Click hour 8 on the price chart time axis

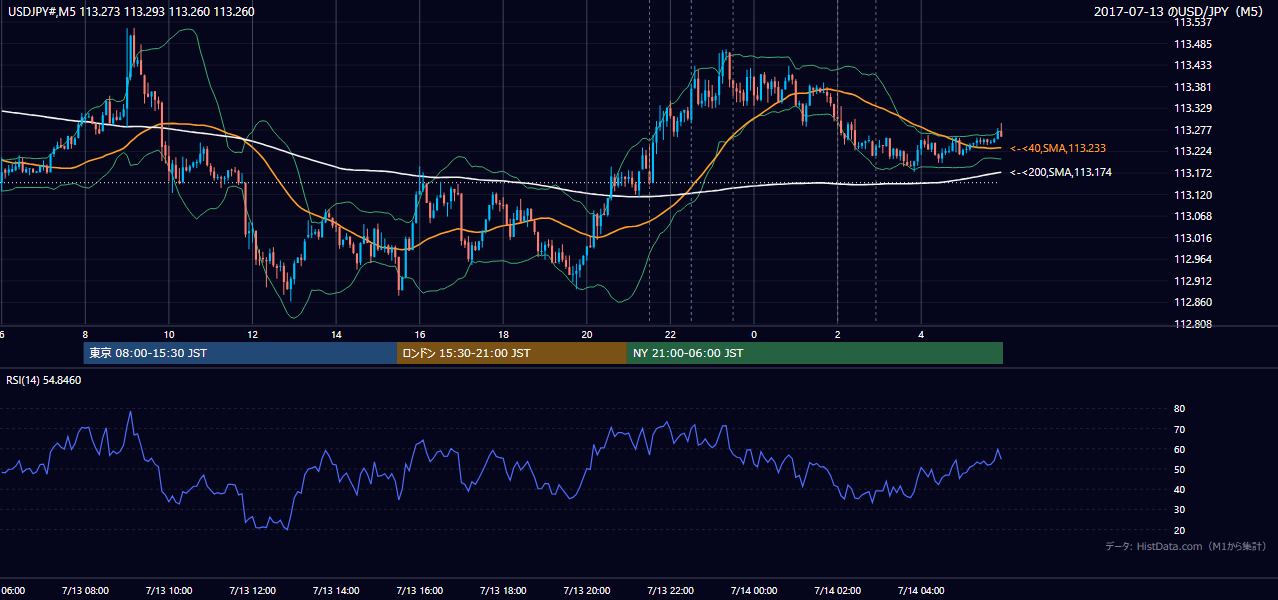85,334
